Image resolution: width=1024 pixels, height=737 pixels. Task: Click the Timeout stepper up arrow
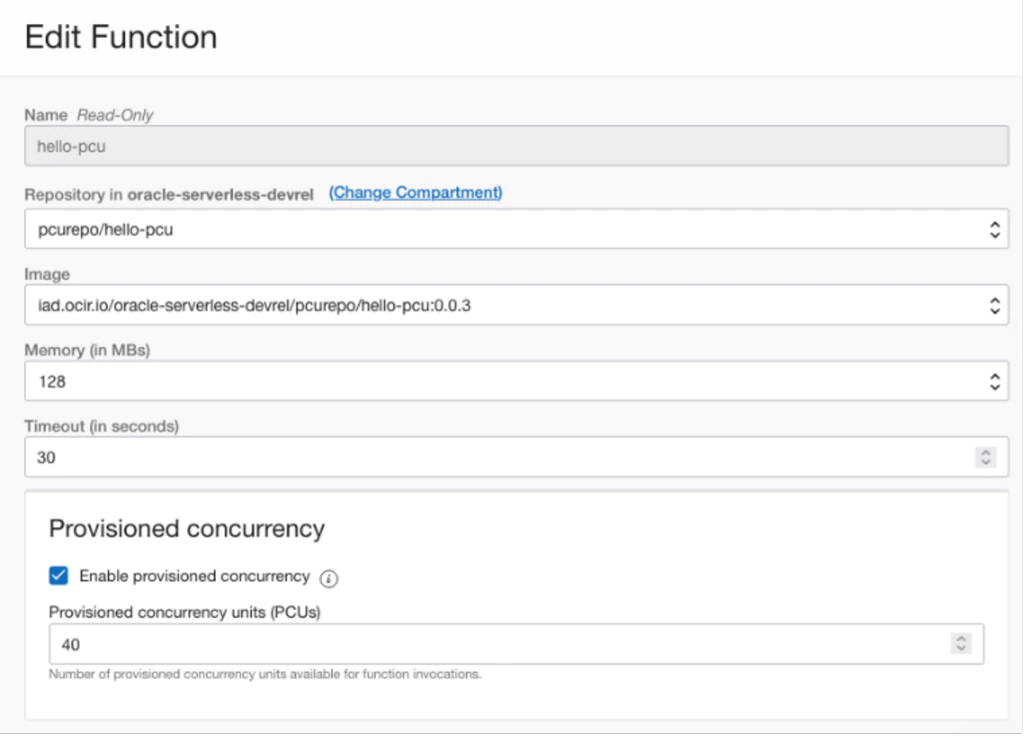click(985, 453)
